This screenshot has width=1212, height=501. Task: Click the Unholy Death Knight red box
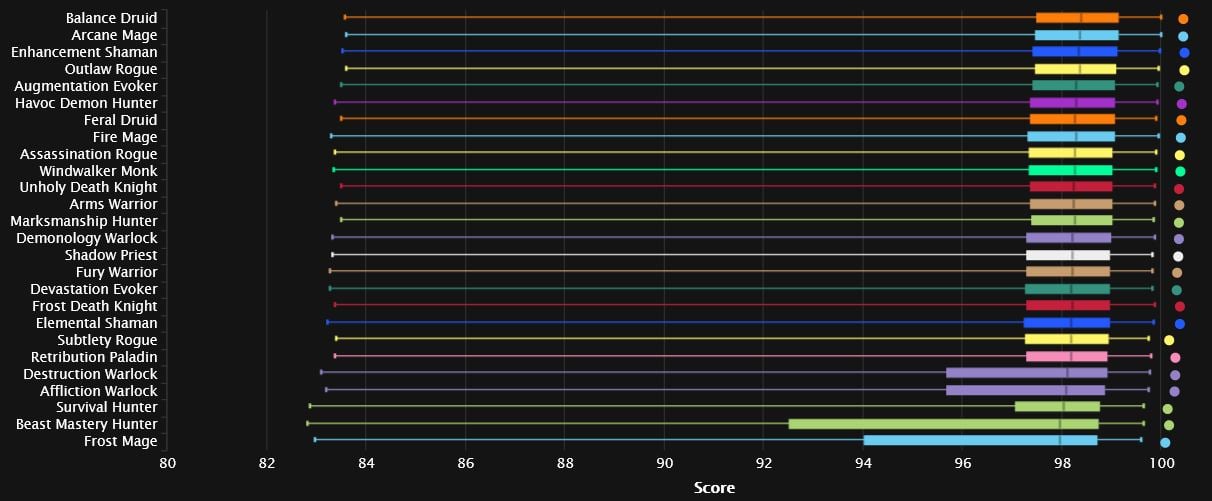tap(1071, 187)
